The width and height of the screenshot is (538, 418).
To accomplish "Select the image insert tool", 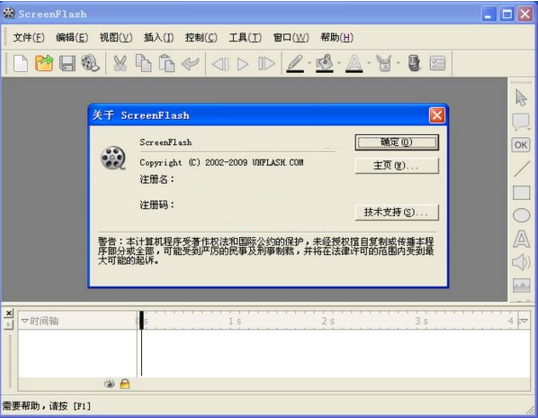I will [x=522, y=285].
